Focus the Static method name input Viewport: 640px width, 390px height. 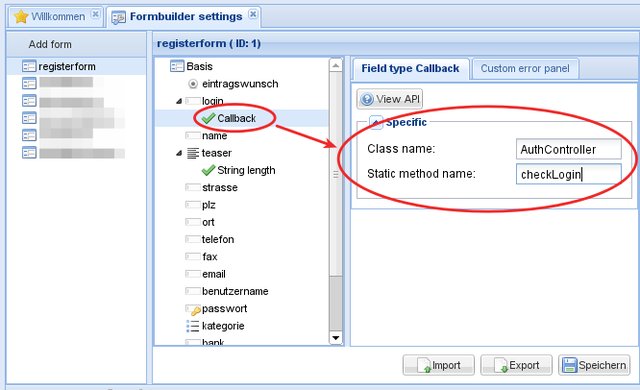[569, 174]
